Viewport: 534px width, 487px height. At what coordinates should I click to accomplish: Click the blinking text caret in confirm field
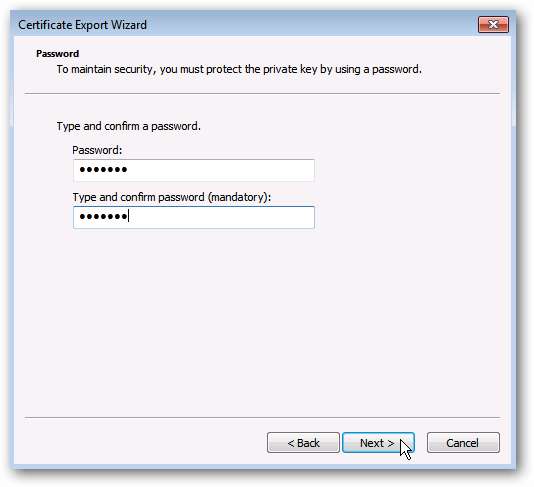[128, 216]
